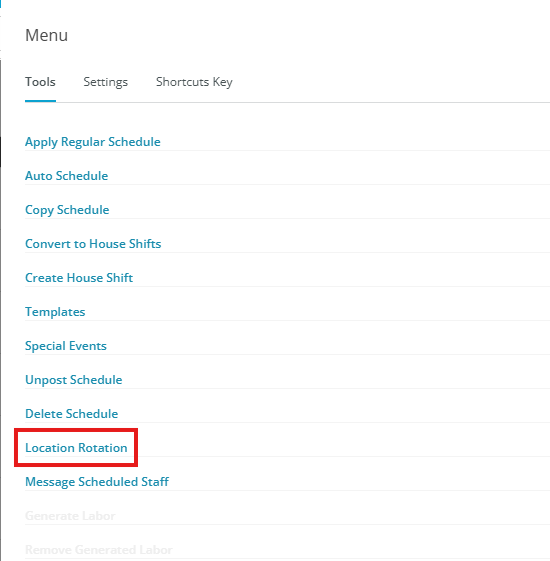Viewport: 550px width, 561px height.
Task: Click Delete Schedule in the tools list
Action: [72, 414]
